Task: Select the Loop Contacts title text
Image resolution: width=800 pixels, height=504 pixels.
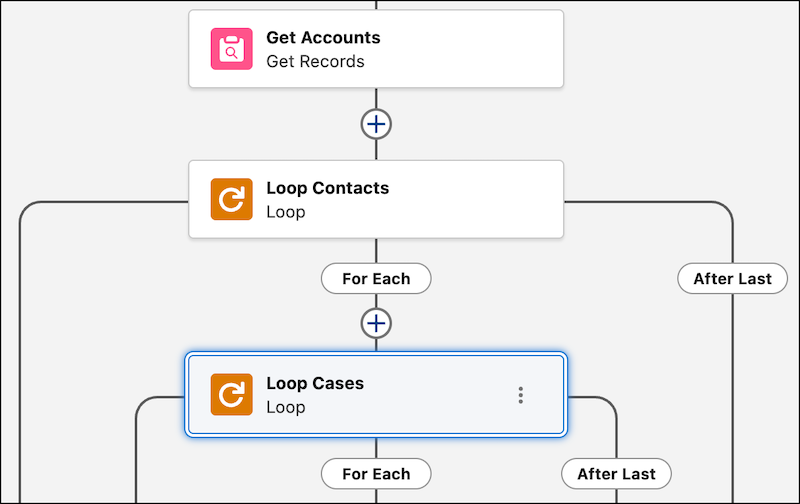Action: pos(327,188)
